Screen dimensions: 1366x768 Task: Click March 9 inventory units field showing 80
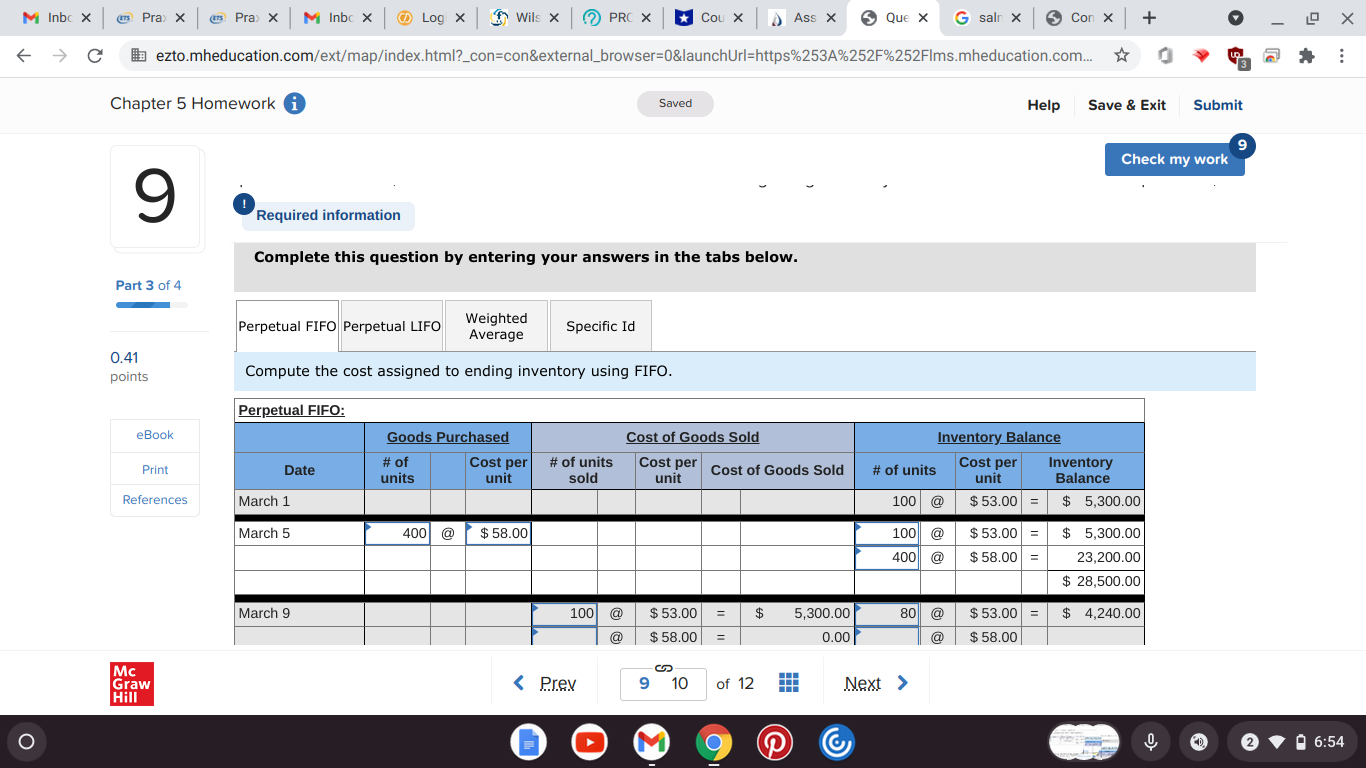tap(887, 614)
